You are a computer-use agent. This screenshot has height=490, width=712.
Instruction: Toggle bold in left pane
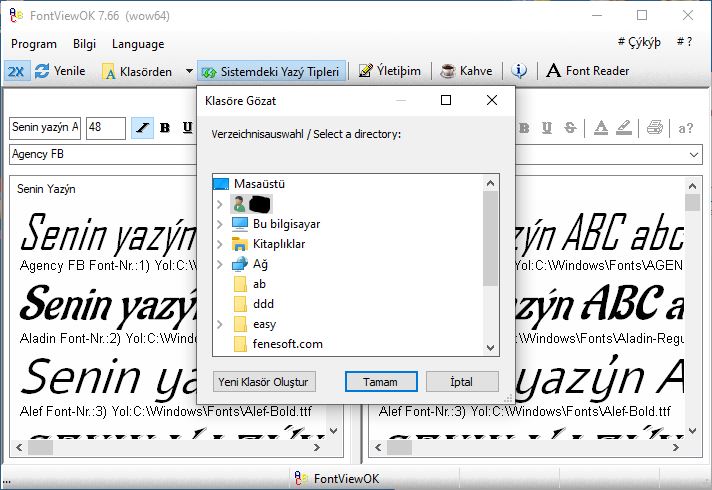(x=165, y=128)
